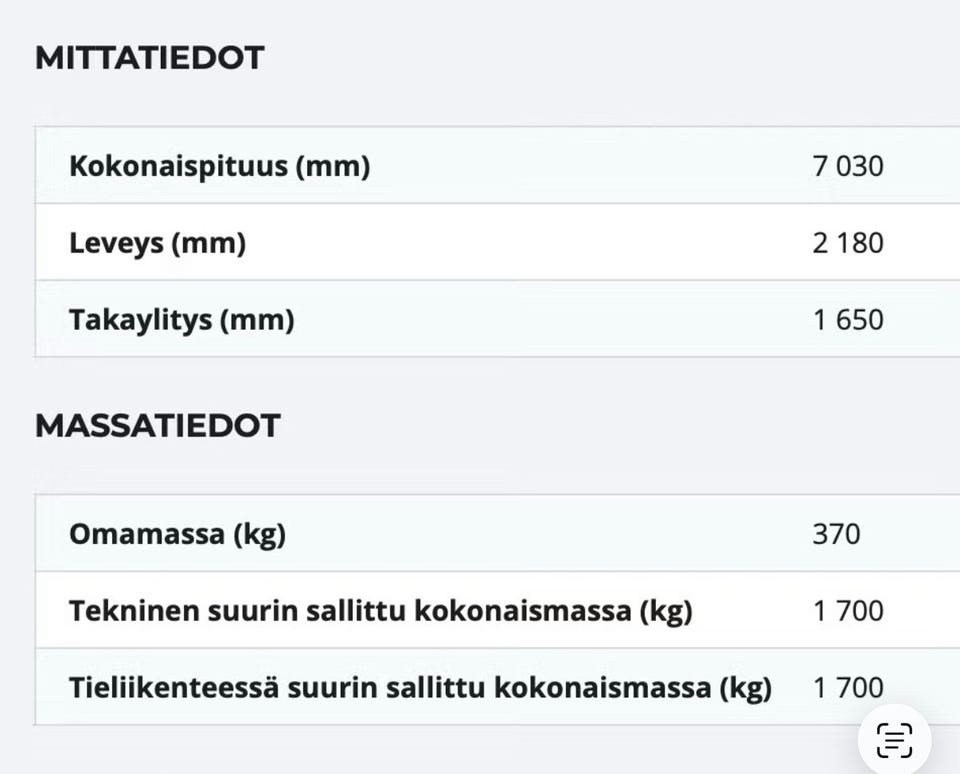Select the Kokonaispituus (mm) row label
This screenshot has height=774, width=960.
pos(219,166)
